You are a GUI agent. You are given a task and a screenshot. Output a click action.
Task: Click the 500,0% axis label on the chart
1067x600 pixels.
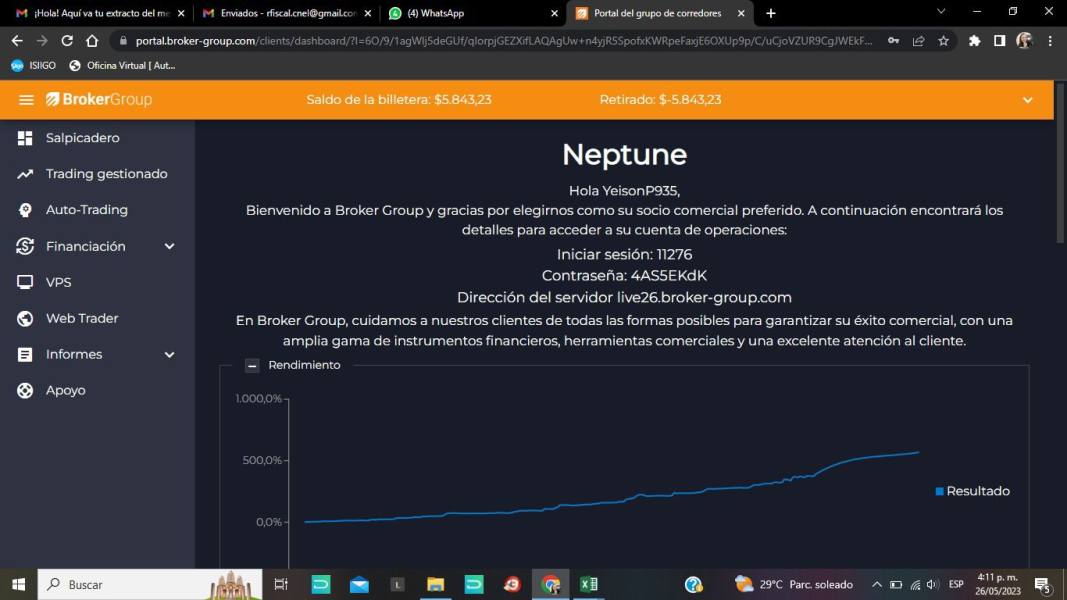pyautogui.click(x=262, y=461)
